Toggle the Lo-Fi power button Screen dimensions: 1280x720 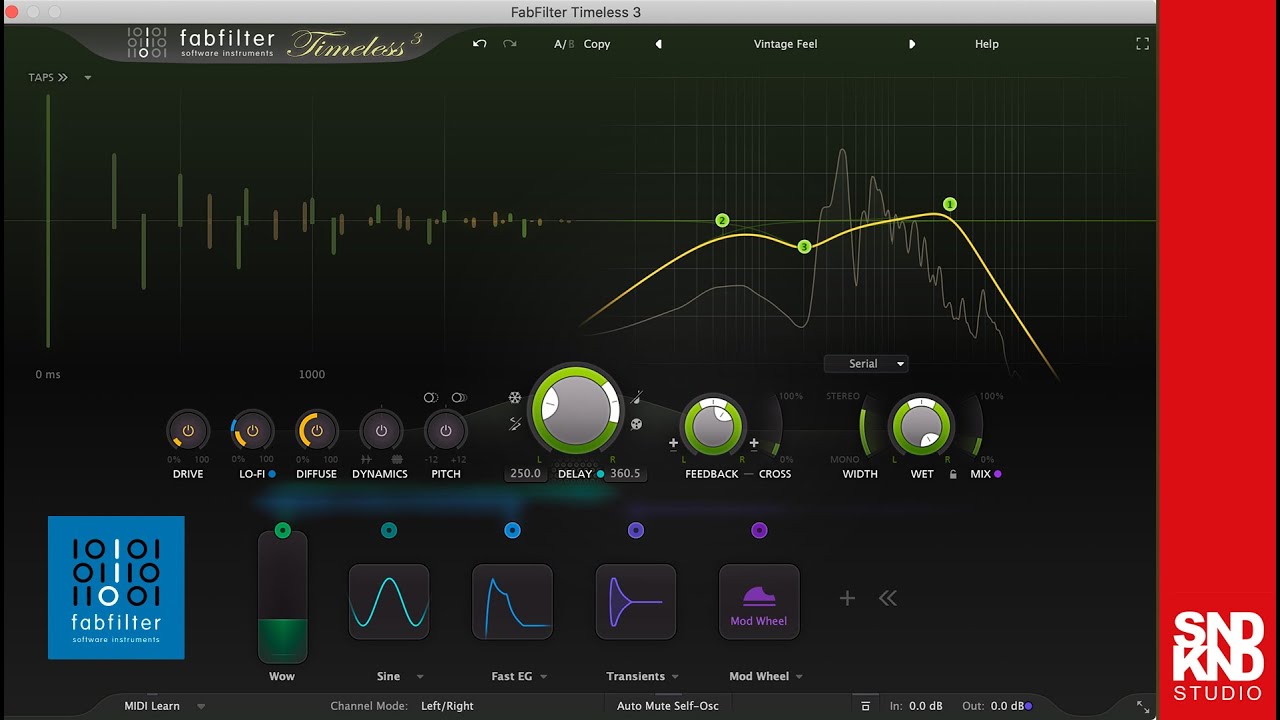click(x=252, y=431)
